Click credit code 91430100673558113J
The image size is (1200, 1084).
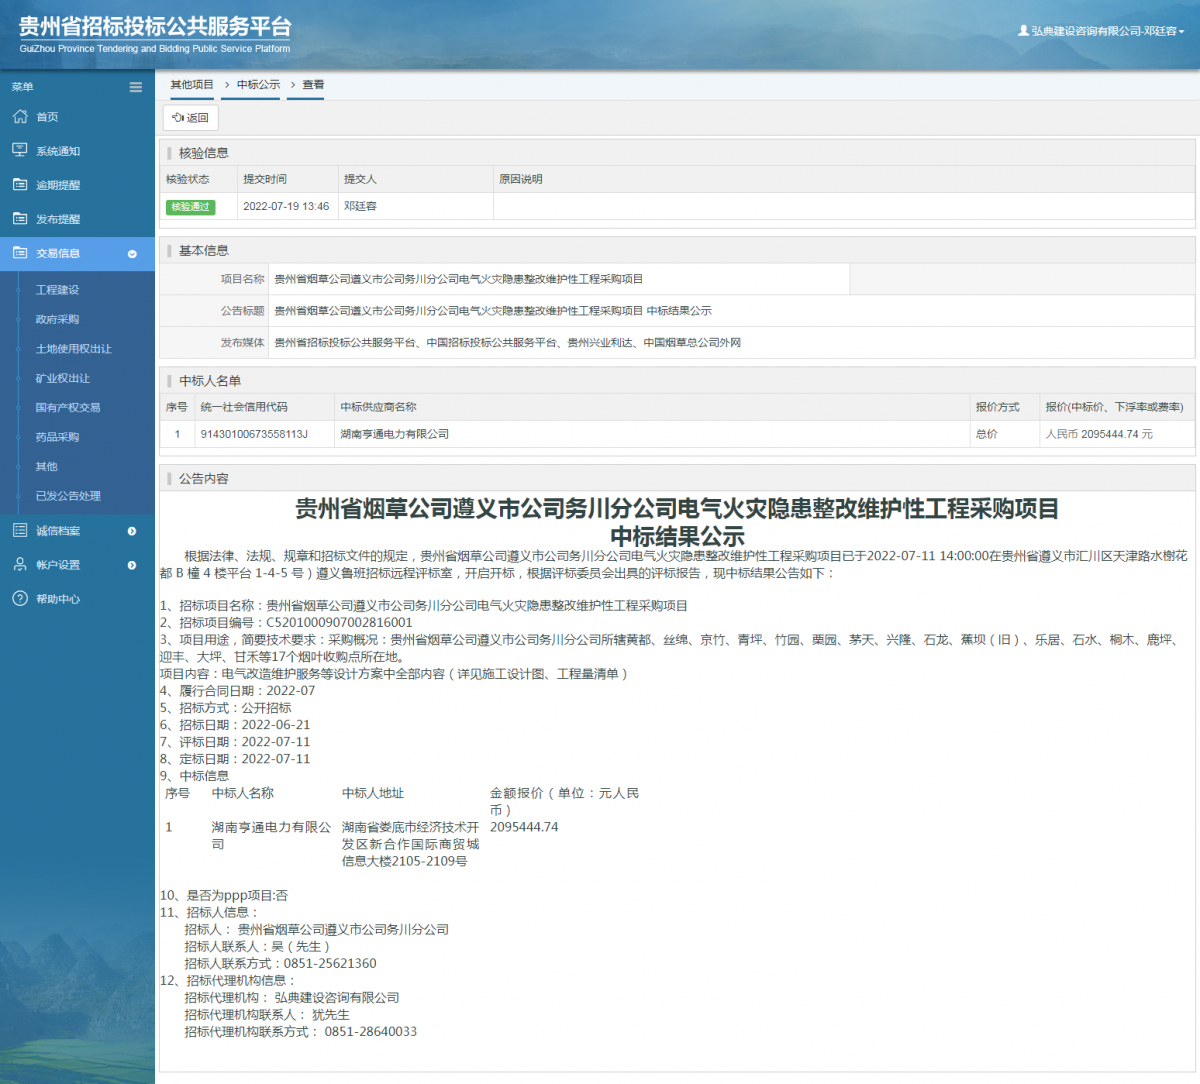coord(254,434)
